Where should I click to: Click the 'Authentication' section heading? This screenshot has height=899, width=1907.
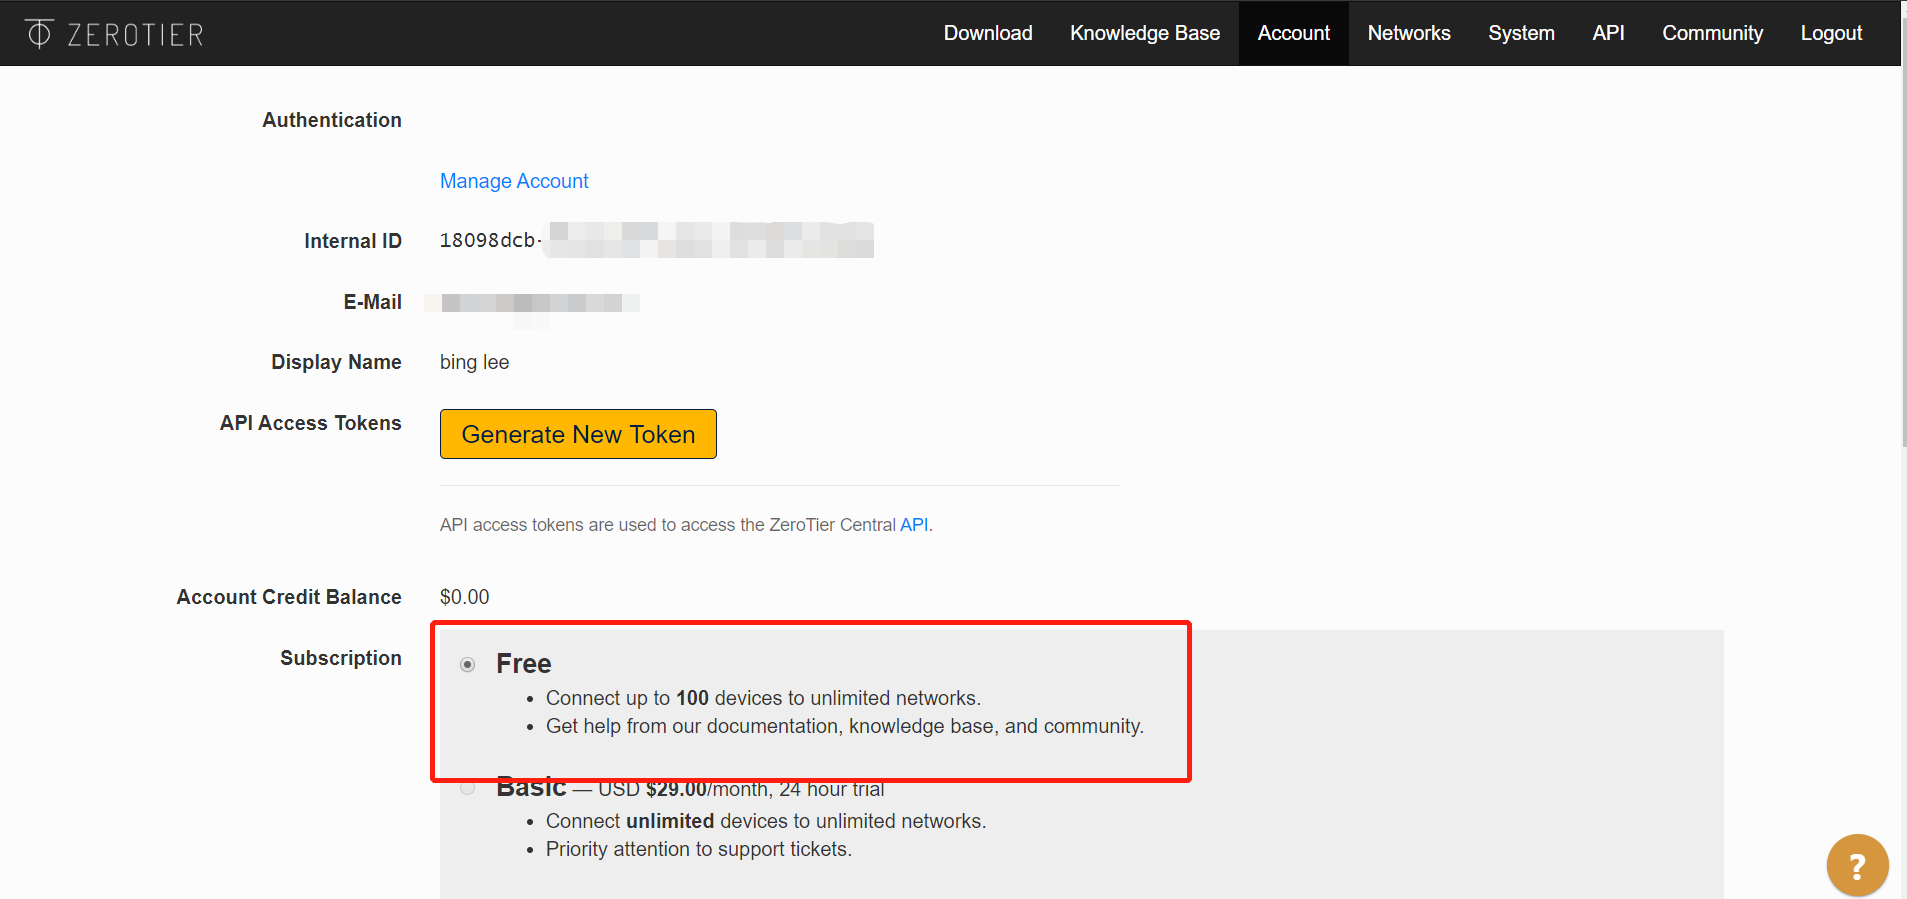click(332, 120)
